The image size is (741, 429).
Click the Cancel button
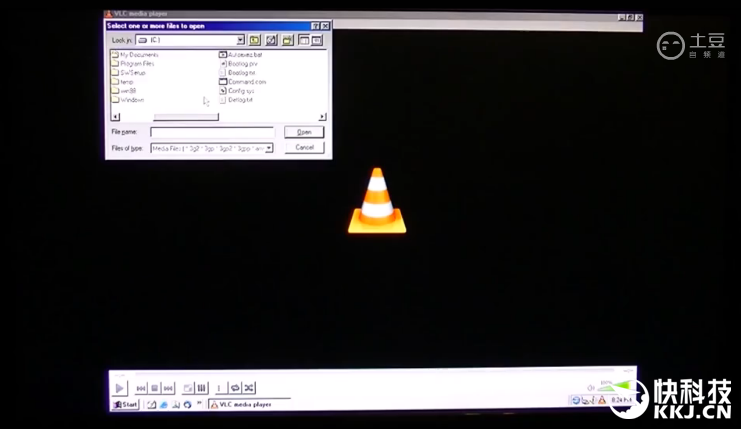pyautogui.click(x=304, y=147)
